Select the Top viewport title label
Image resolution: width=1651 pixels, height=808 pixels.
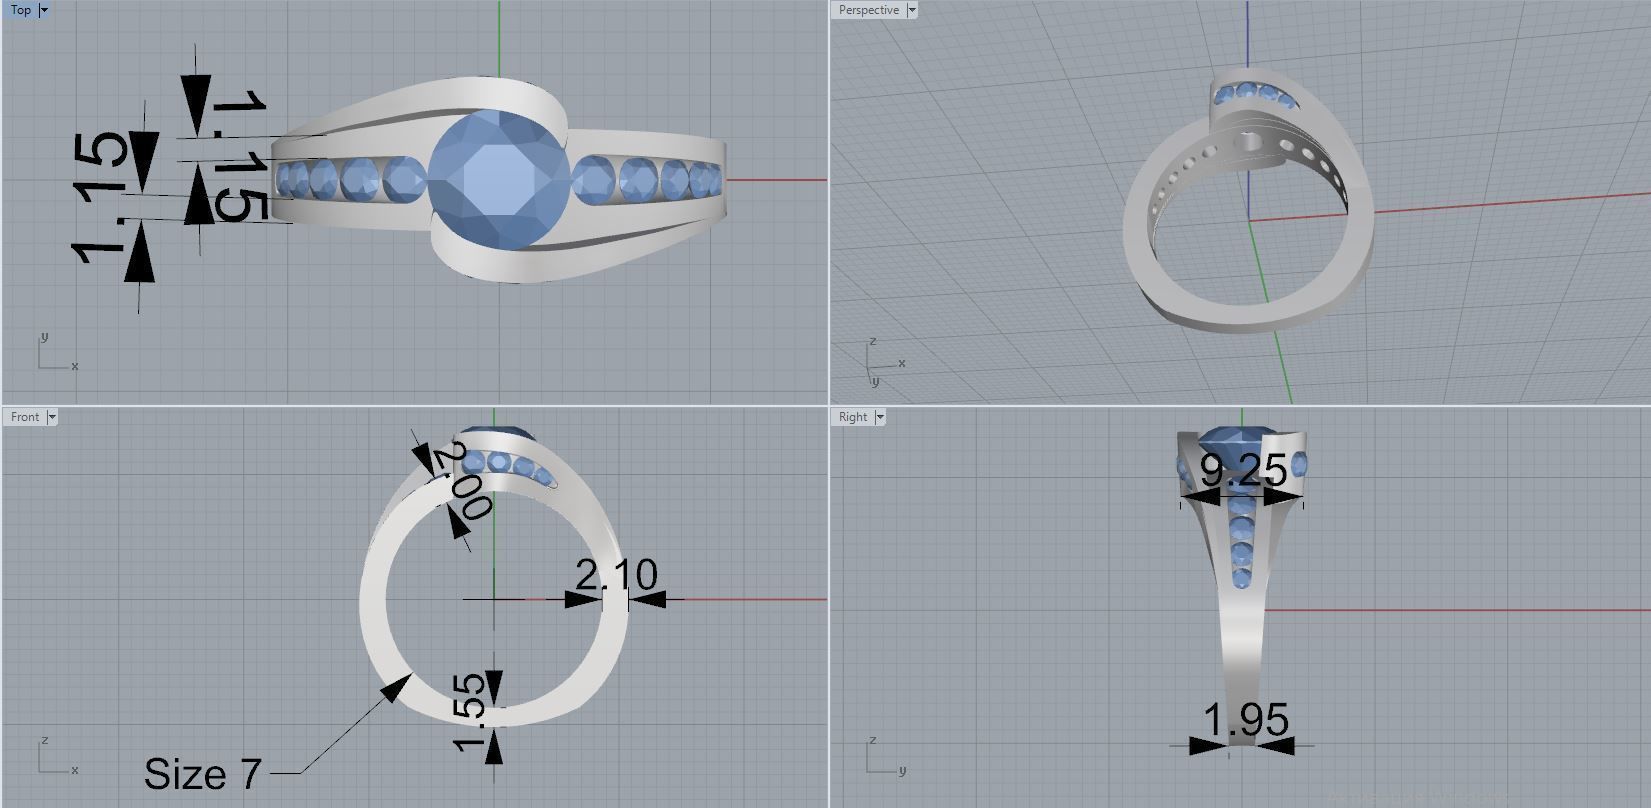tap(20, 10)
